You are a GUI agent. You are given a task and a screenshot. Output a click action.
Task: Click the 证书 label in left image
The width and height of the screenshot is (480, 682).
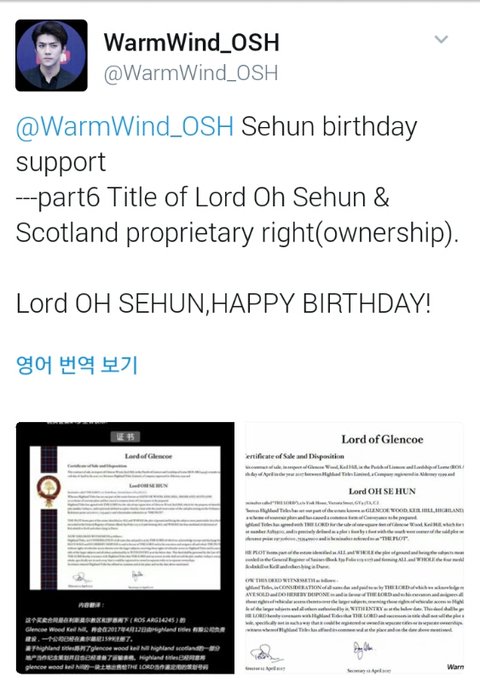coord(125,437)
